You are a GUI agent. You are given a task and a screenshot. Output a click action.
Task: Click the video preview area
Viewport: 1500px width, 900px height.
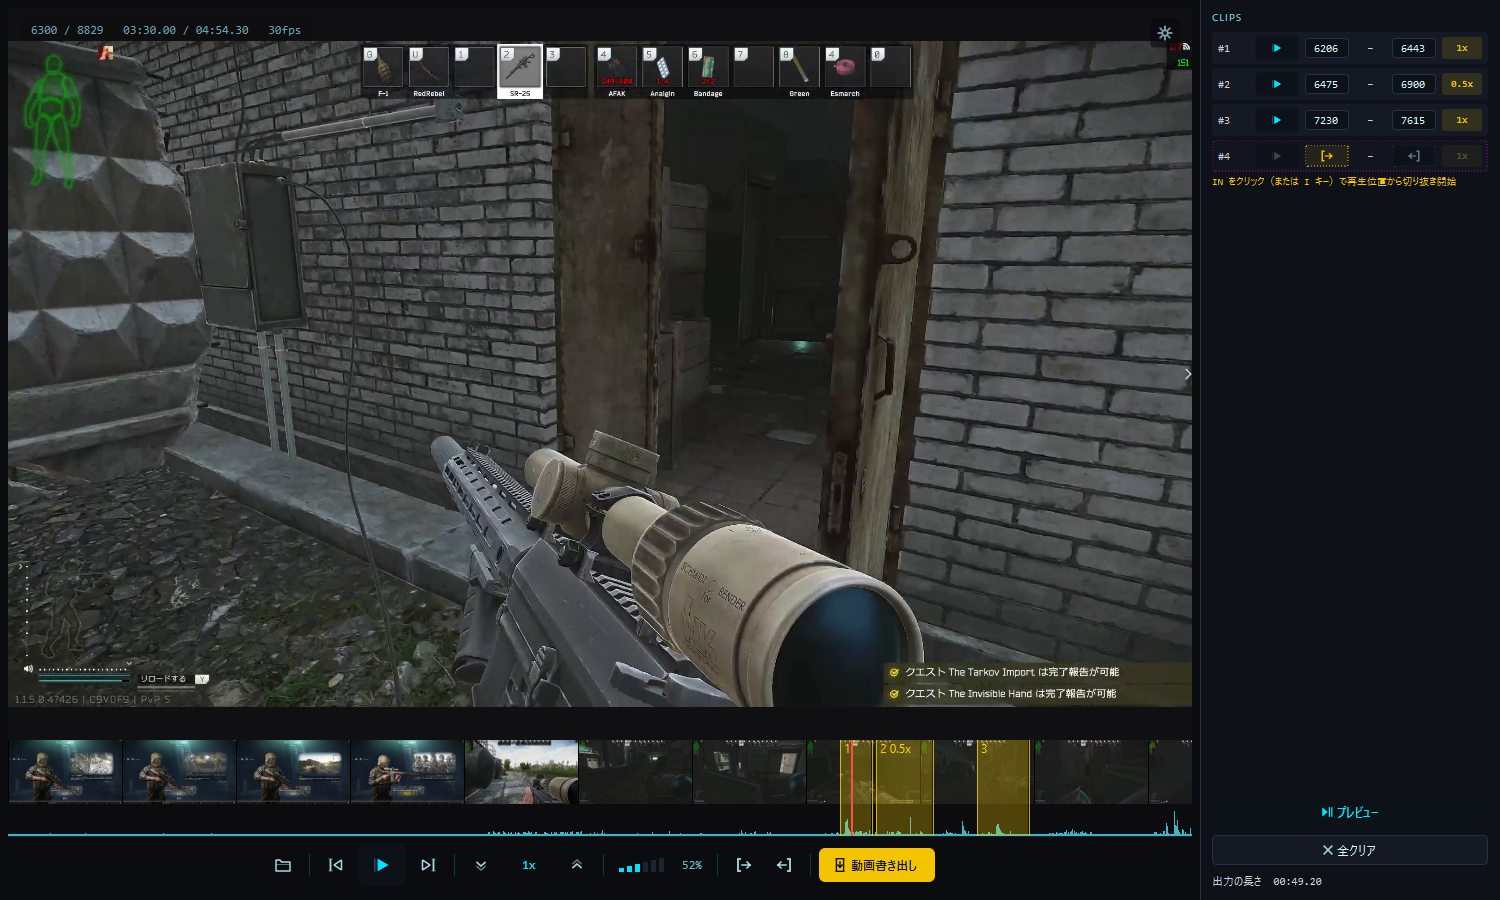[x=600, y=374]
